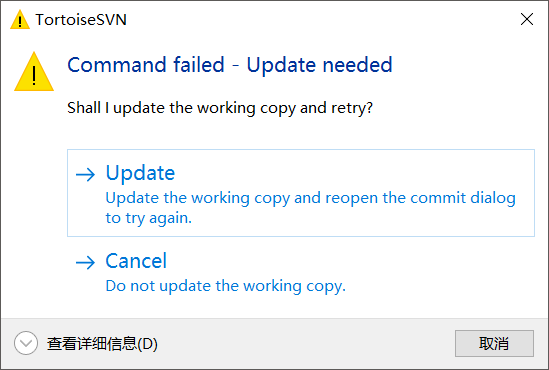Click "Update the working copy and reopen" description
This screenshot has height=370, width=549.
(x=311, y=198)
